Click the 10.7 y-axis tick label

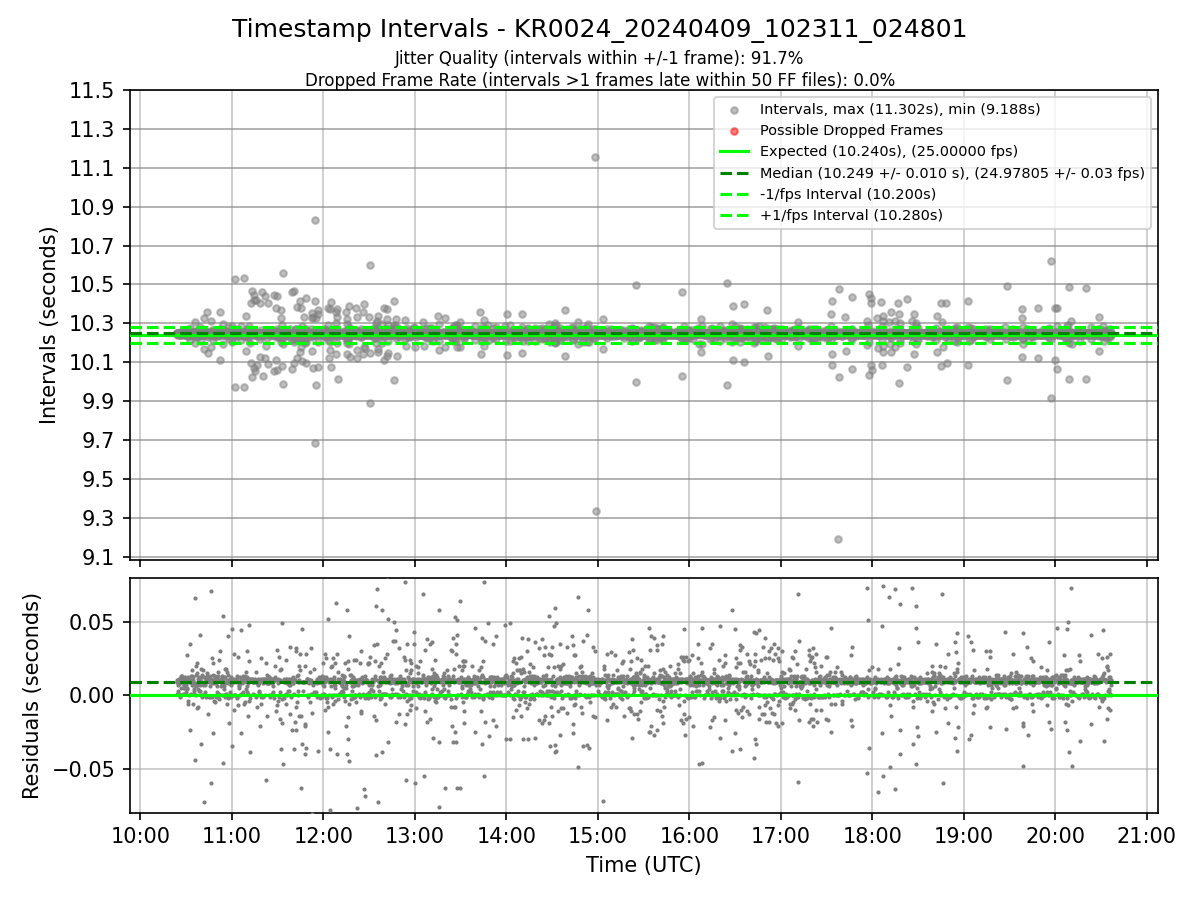pyautogui.click(x=93, y=247)
